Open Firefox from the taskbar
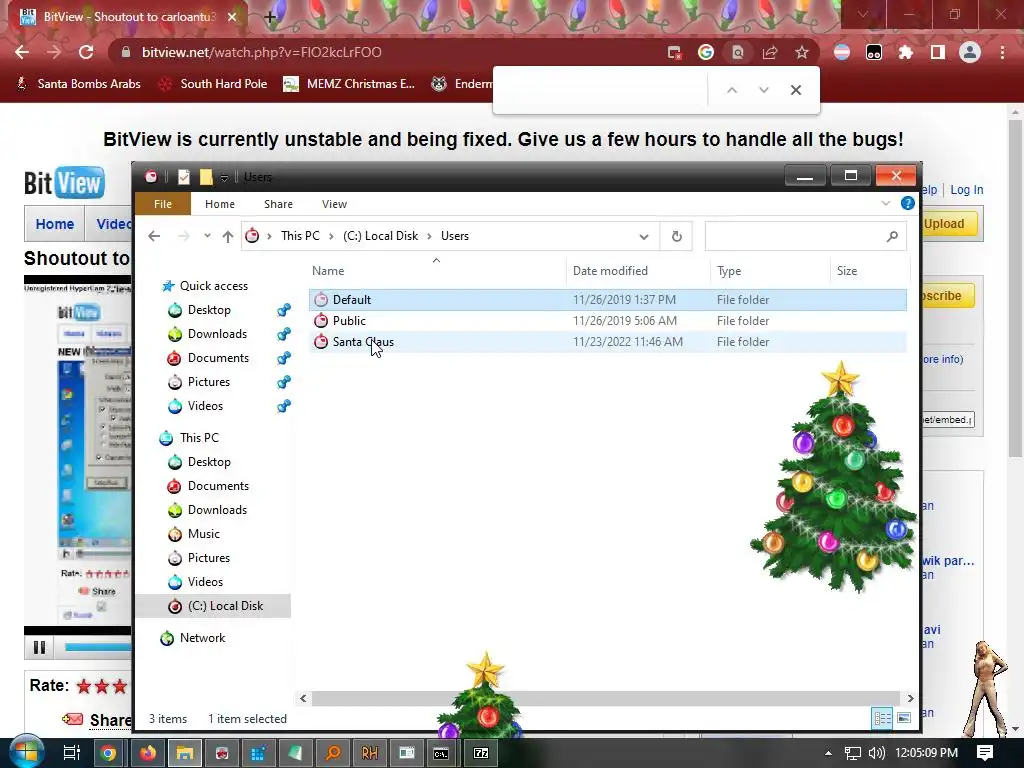The image size is (1024, 768). [148, 753]
